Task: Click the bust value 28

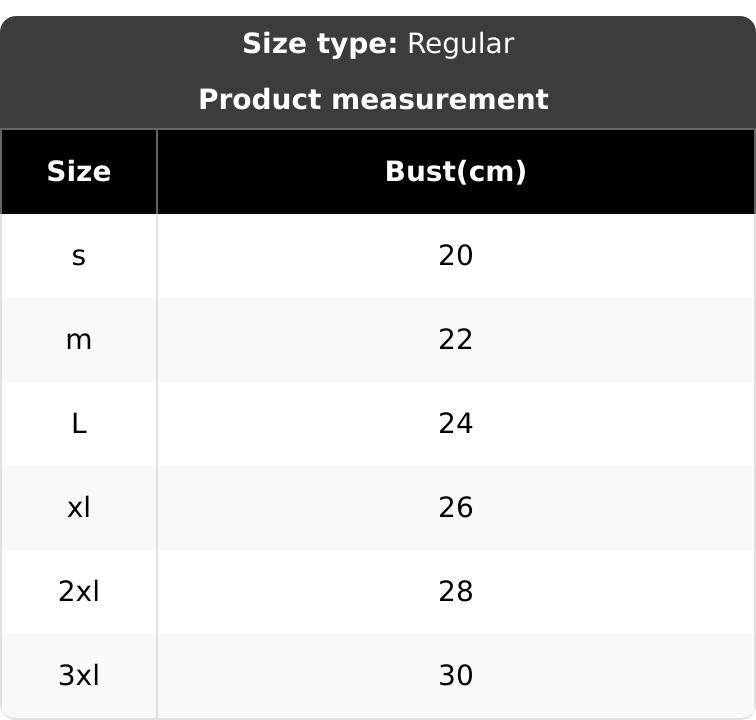Action: click(455, 592)
